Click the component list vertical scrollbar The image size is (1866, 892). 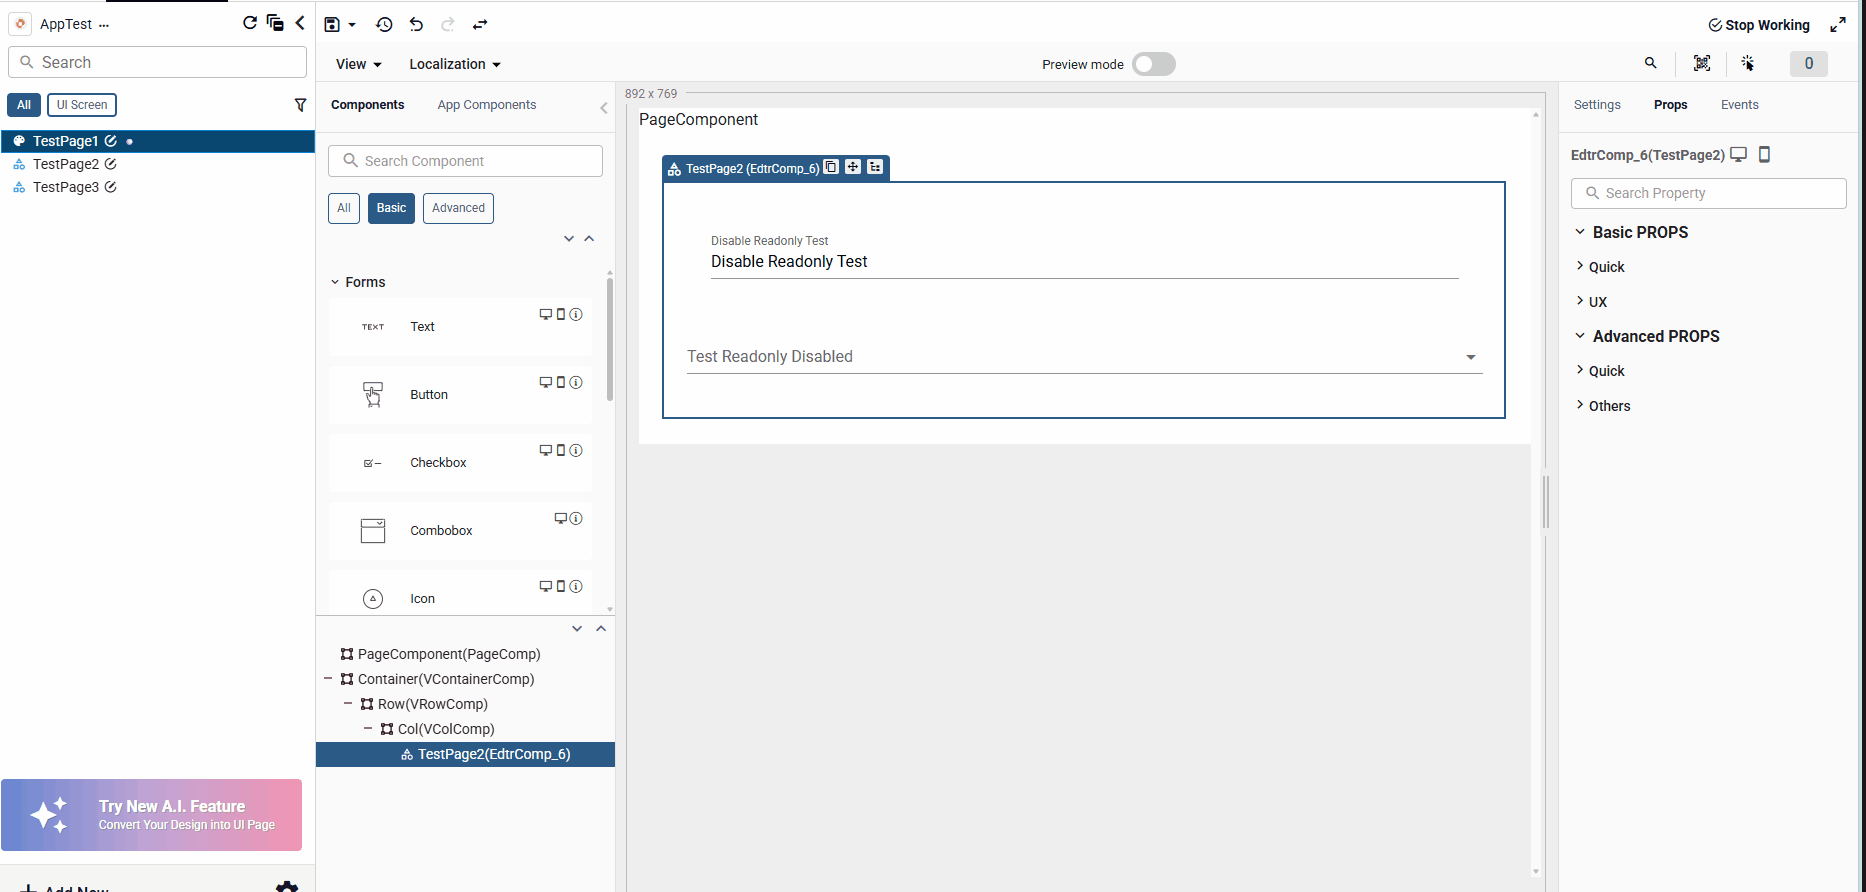point(610,340)
